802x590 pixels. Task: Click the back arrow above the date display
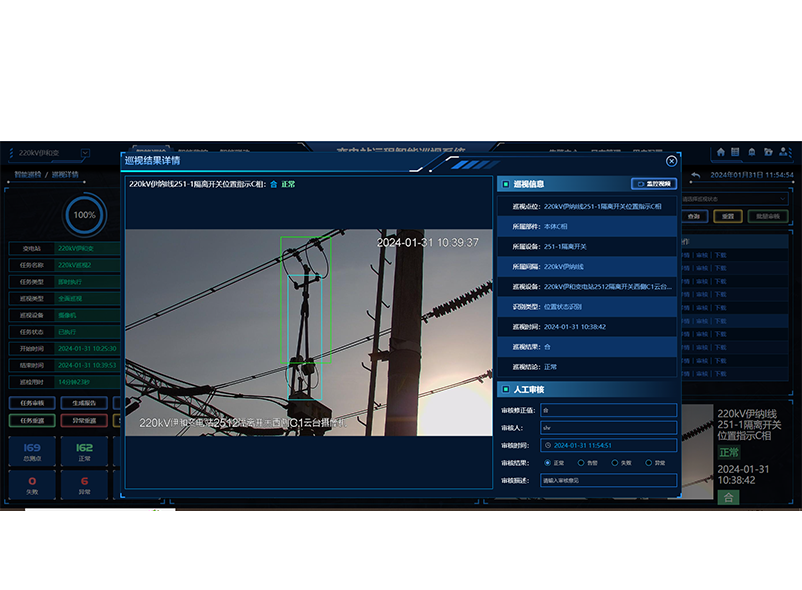coord(696,174)
